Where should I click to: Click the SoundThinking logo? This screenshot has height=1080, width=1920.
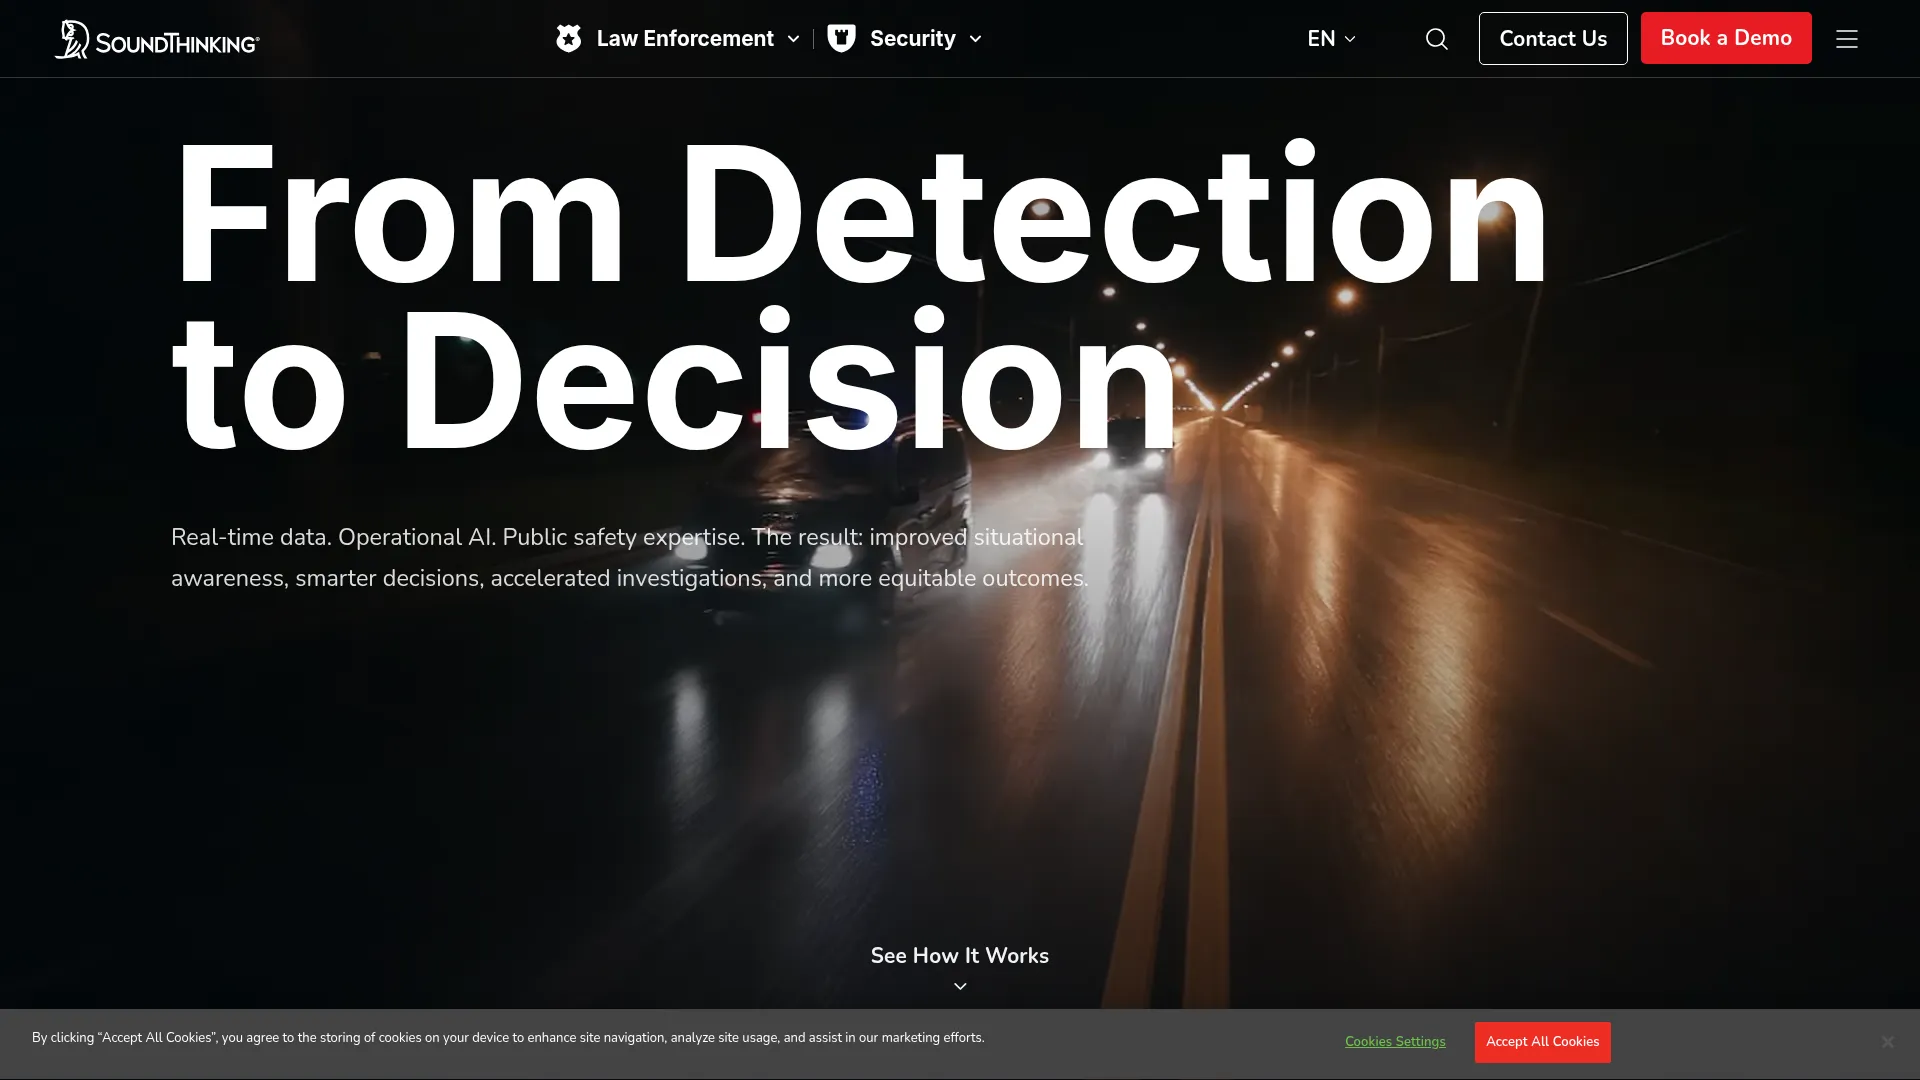[x=157, y=40]
